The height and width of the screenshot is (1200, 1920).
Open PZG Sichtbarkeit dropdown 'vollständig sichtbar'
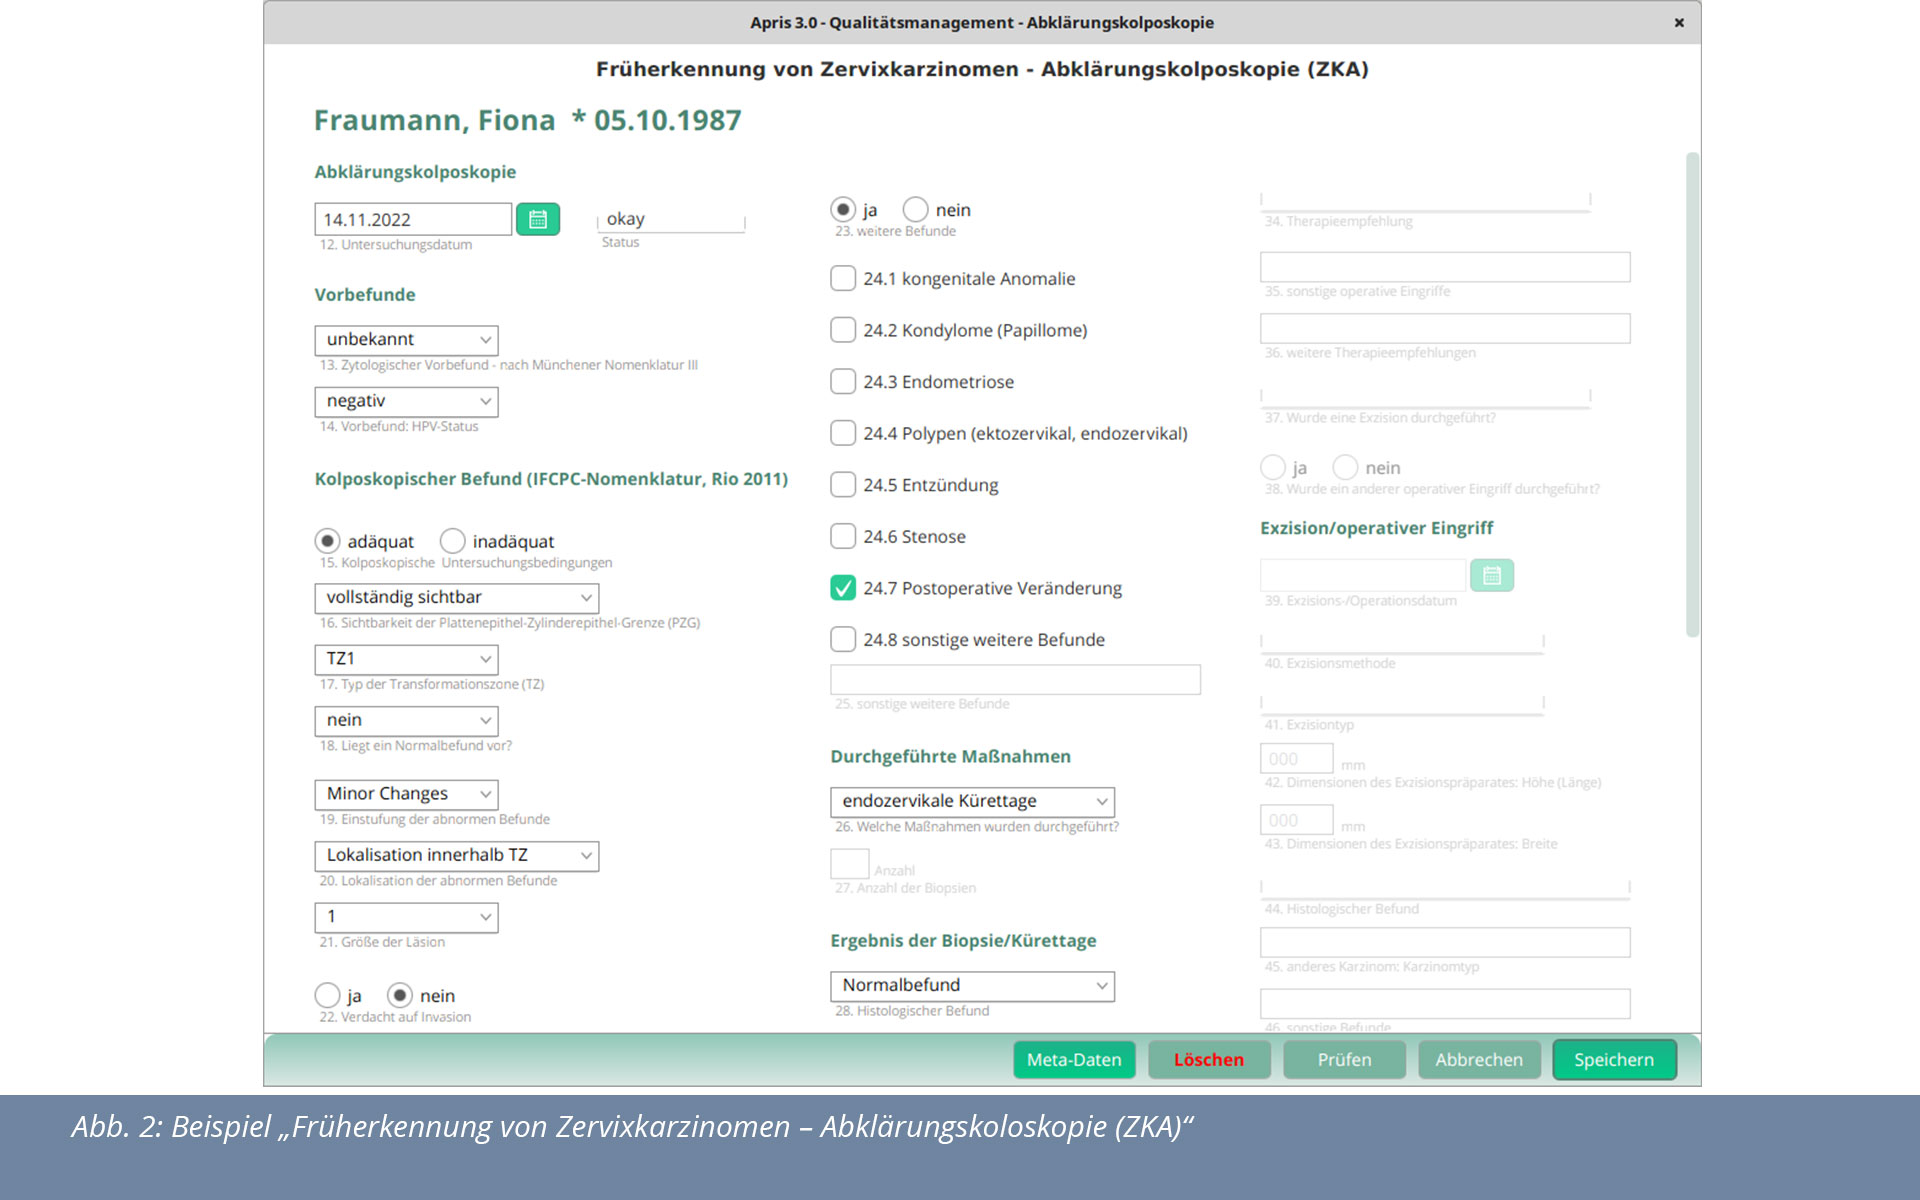457,598
